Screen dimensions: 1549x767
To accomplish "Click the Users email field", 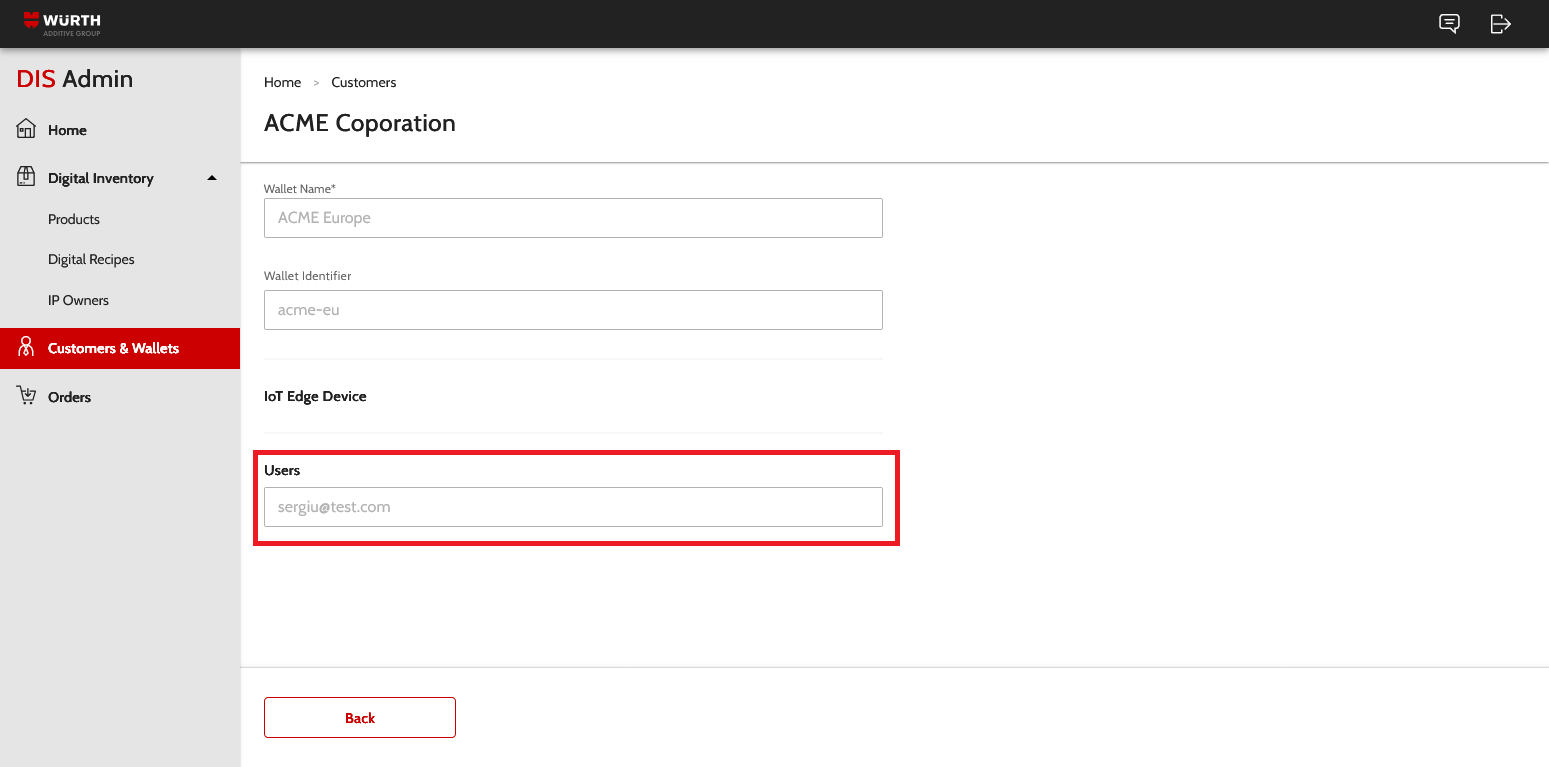I will (x=573, y=507).
